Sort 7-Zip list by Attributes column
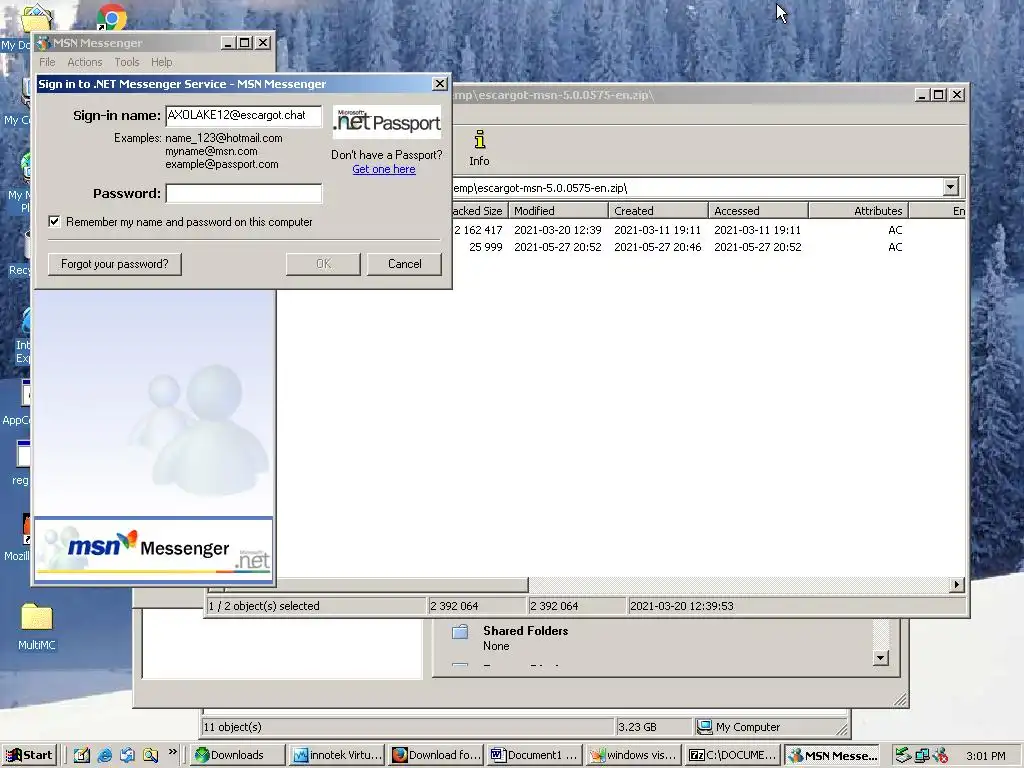The height and width of the screenshot is (768, 1024). (859, 210)
